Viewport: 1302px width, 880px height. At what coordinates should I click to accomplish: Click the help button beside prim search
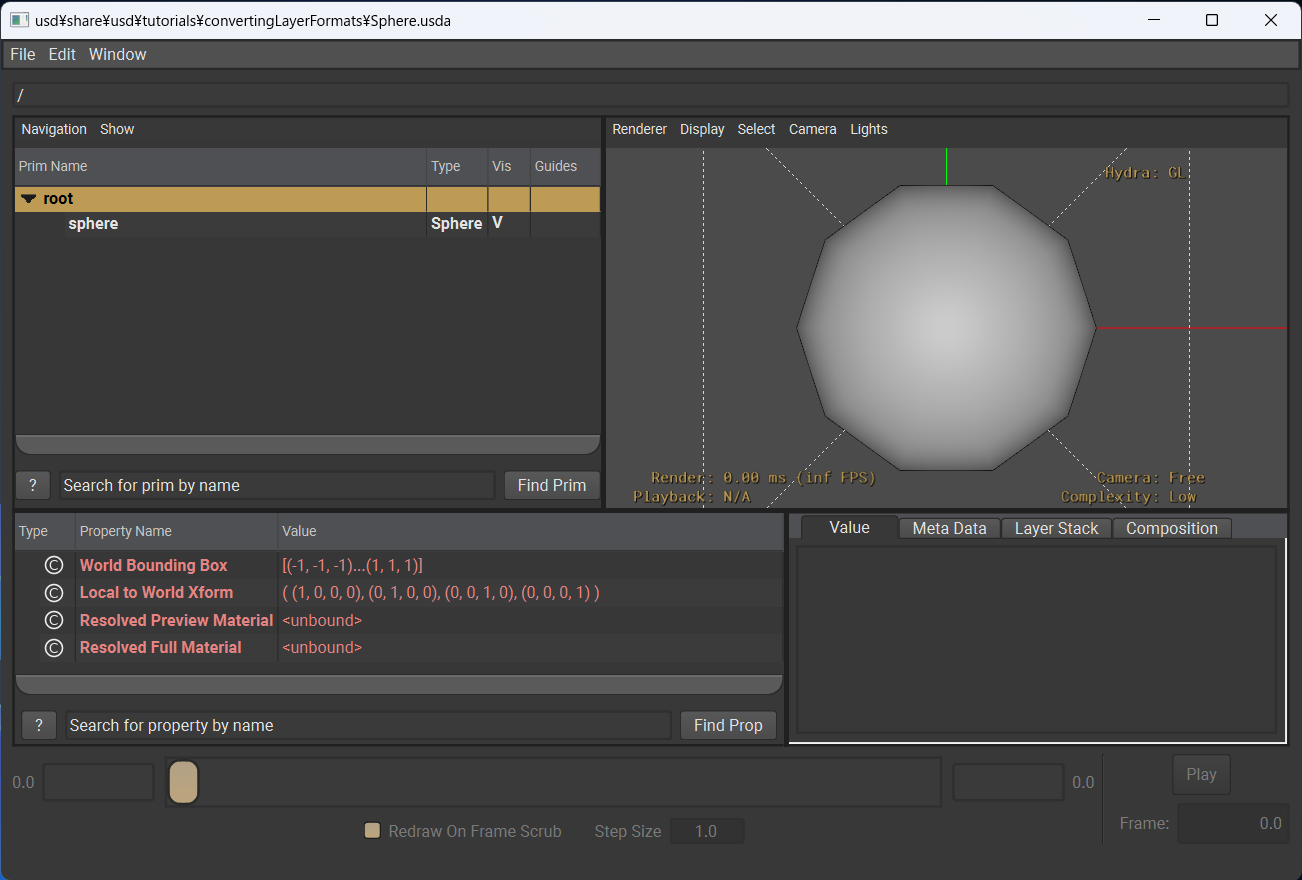pyautogui.click(x=33, y=485)
